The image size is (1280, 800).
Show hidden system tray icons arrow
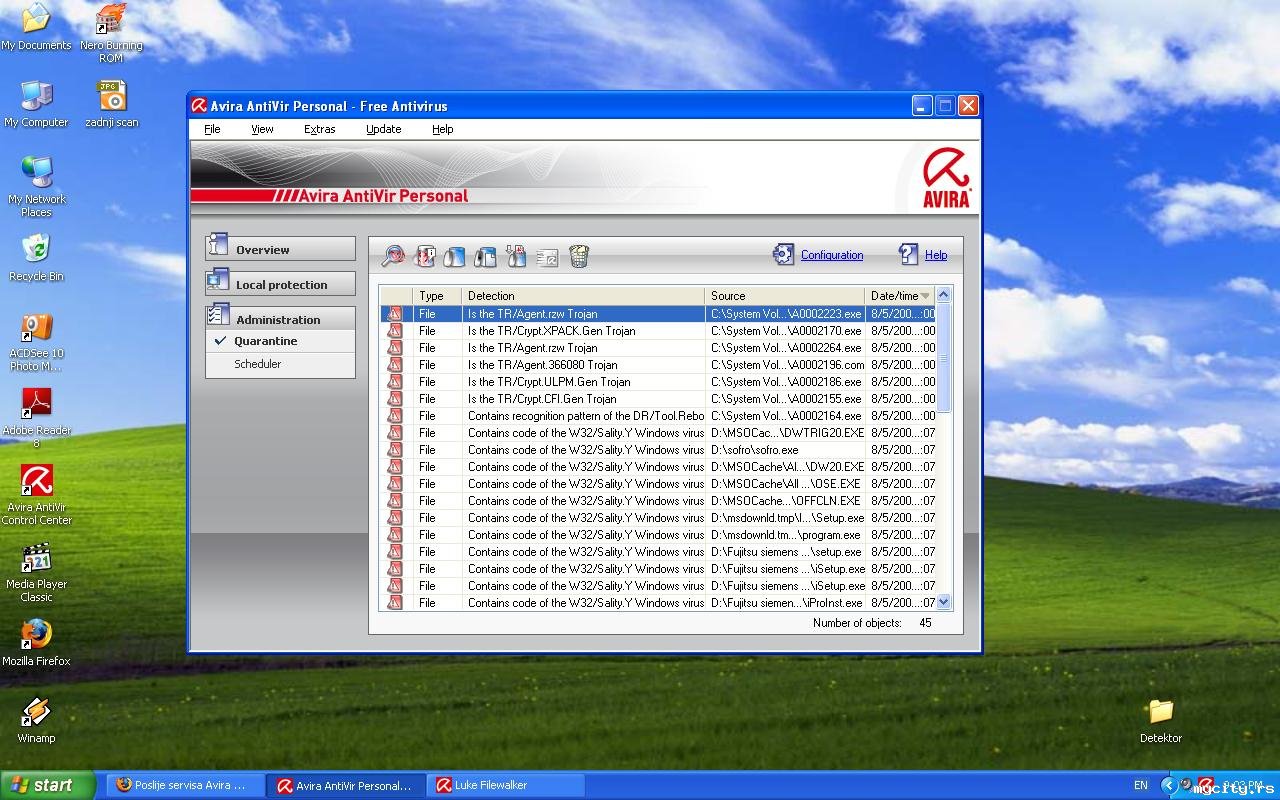(x=1170, y=785)
